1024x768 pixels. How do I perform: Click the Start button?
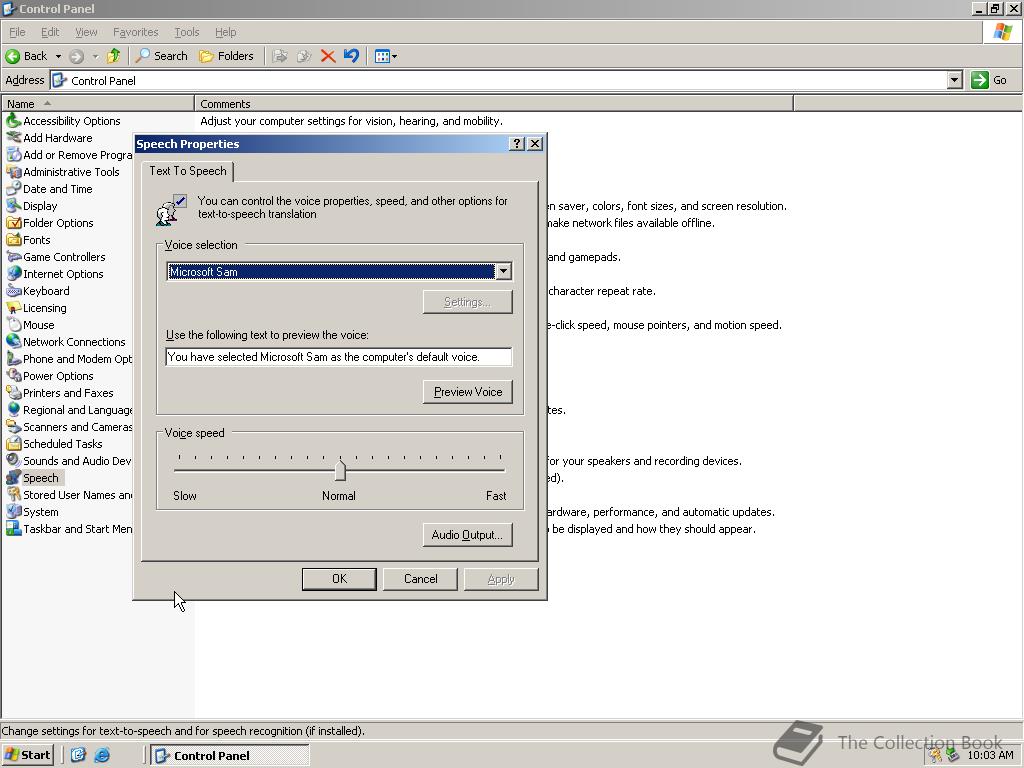27,755
